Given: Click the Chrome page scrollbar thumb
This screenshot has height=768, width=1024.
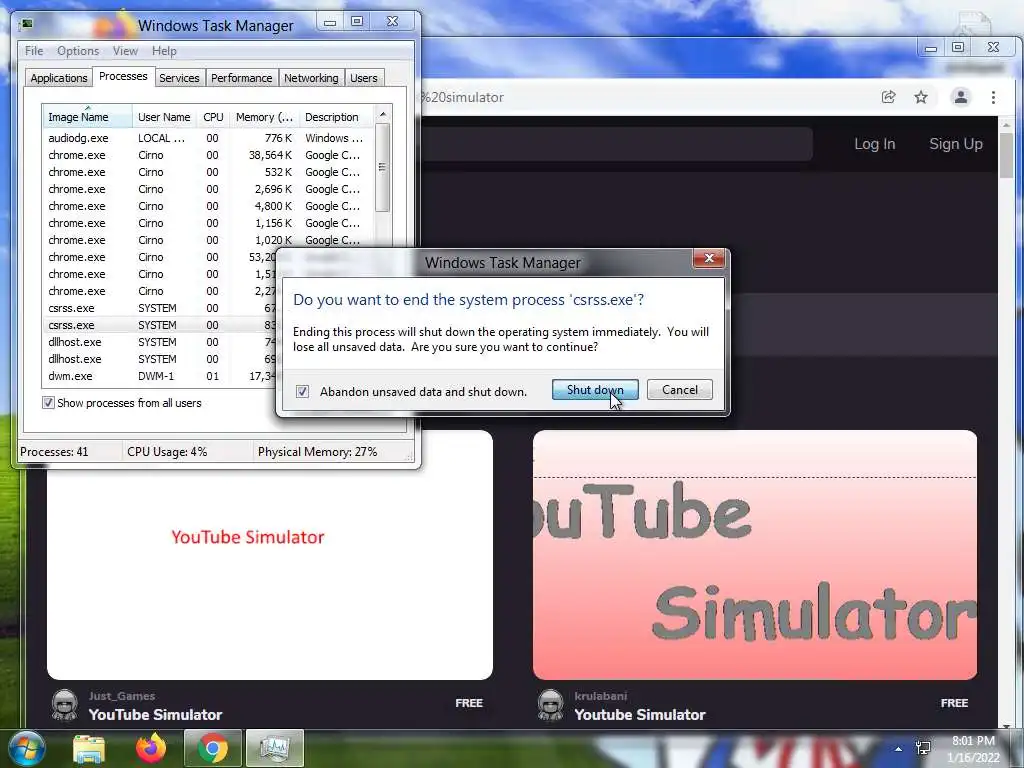Looking at the screenshot, I should (x=1006, y=155).
